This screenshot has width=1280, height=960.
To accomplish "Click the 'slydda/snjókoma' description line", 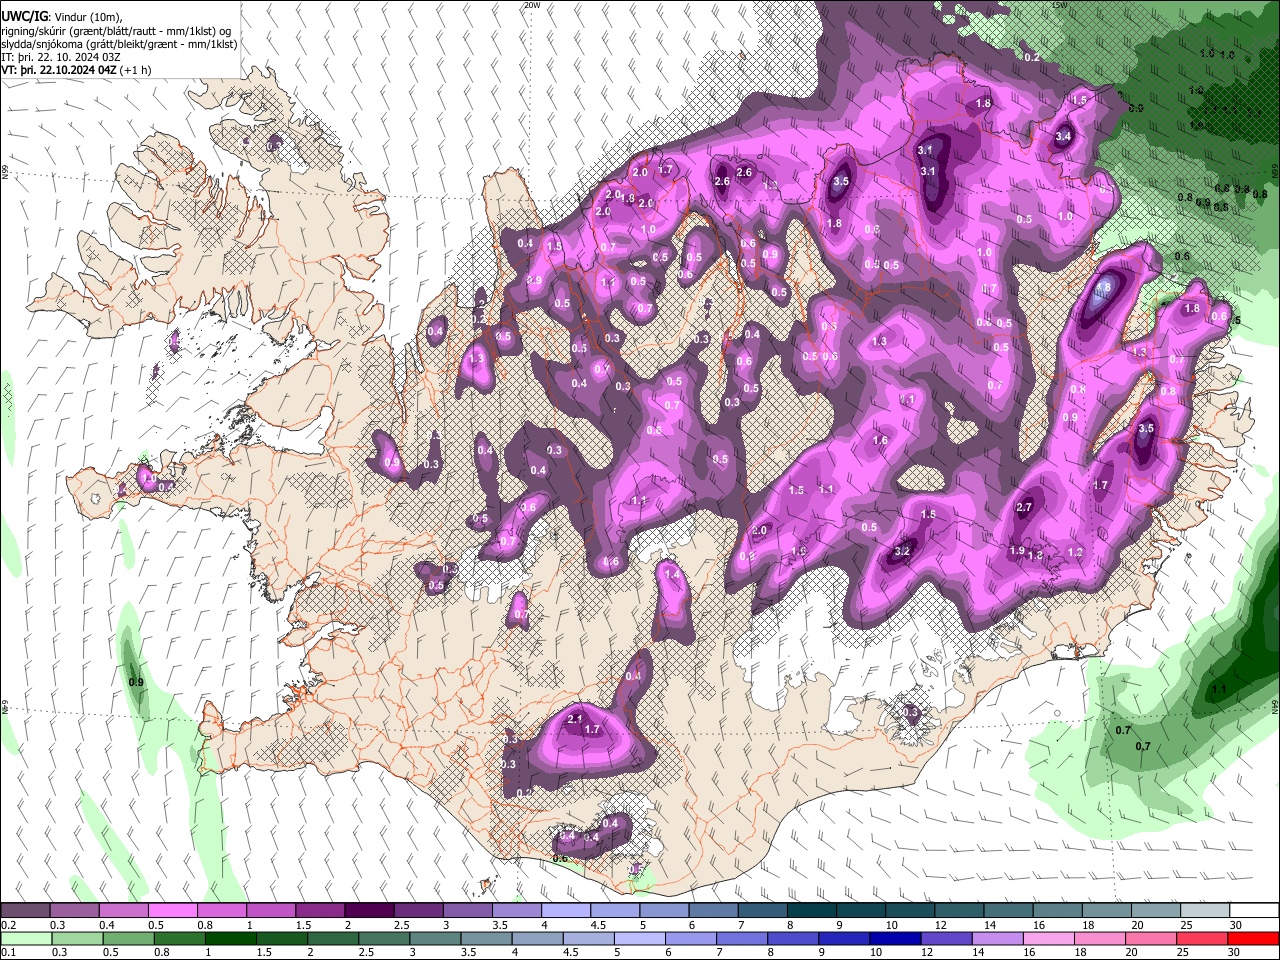I will (x=119, y=44).
